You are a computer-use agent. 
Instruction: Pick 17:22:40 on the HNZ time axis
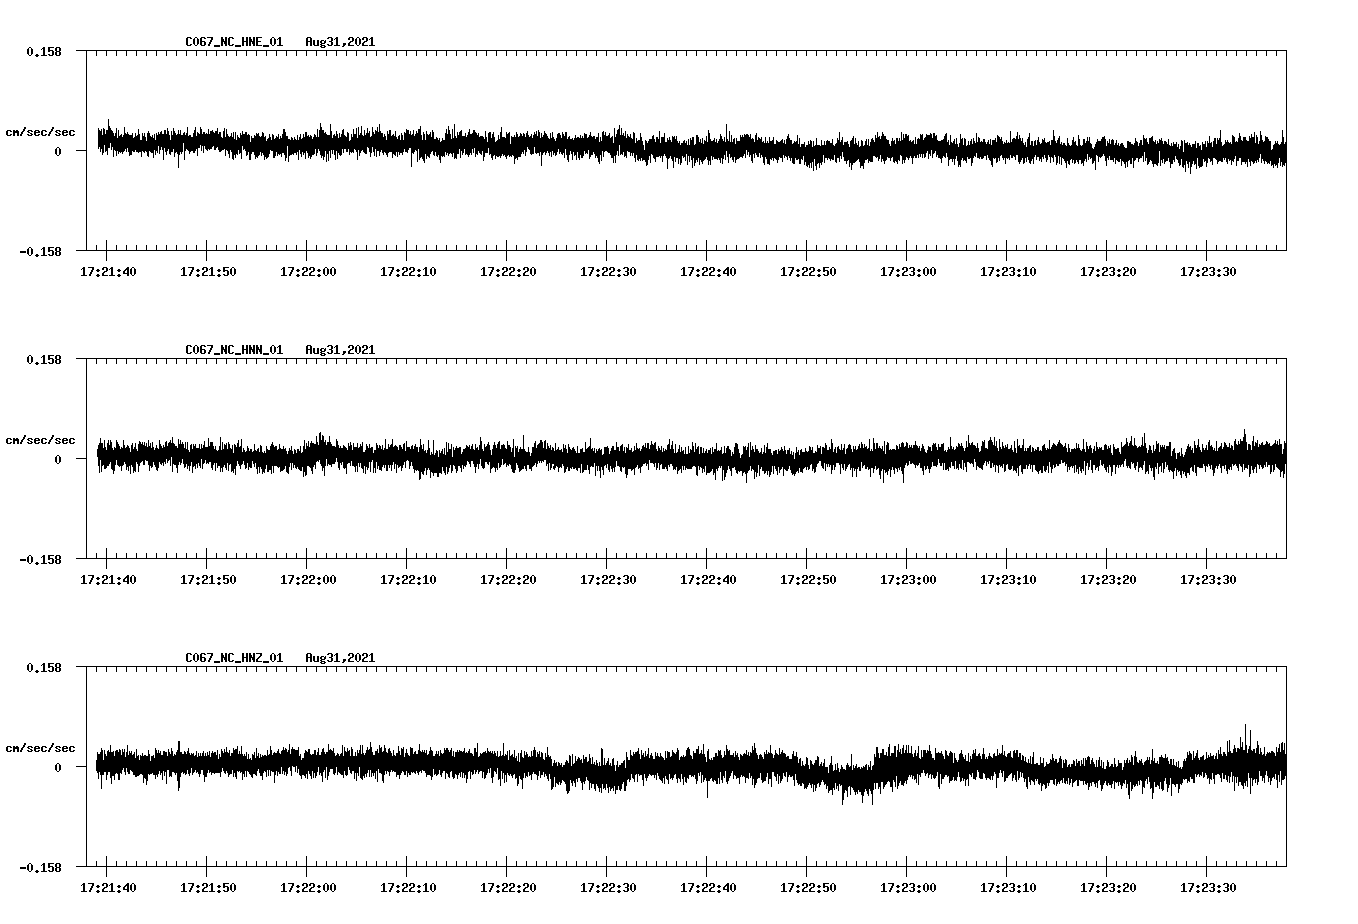click(x=708, y=887)
